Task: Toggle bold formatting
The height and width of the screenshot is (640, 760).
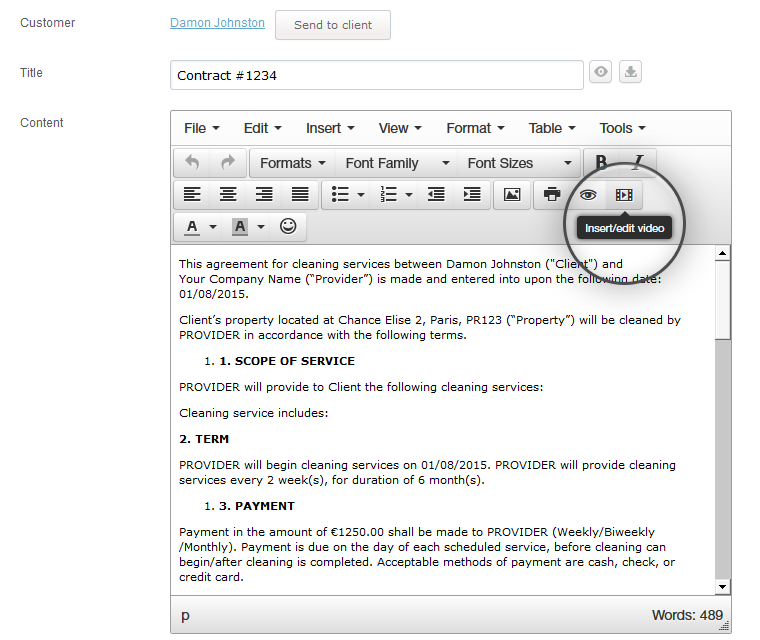Action: coord(602,162)
